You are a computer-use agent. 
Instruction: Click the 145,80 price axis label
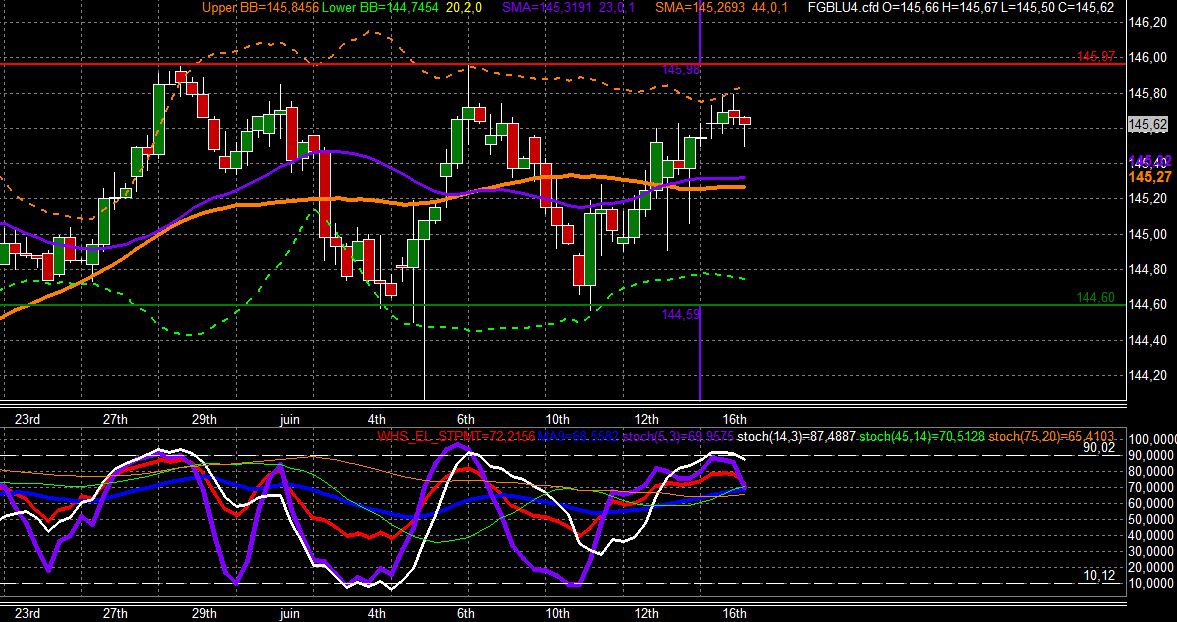pyautogui.click(x=1148, y=94)
